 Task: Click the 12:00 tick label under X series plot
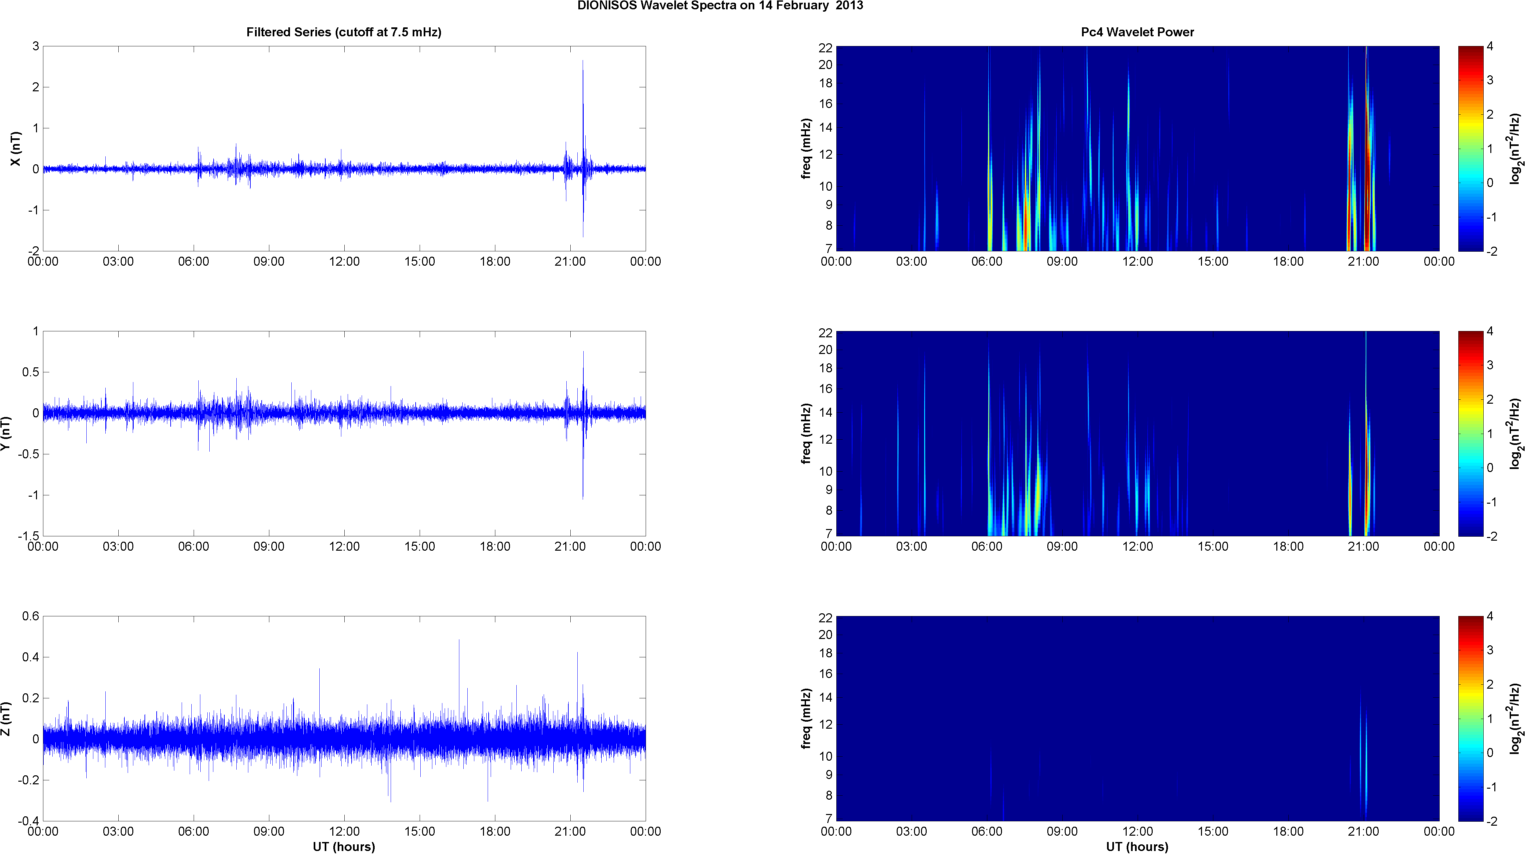point(344,262)
